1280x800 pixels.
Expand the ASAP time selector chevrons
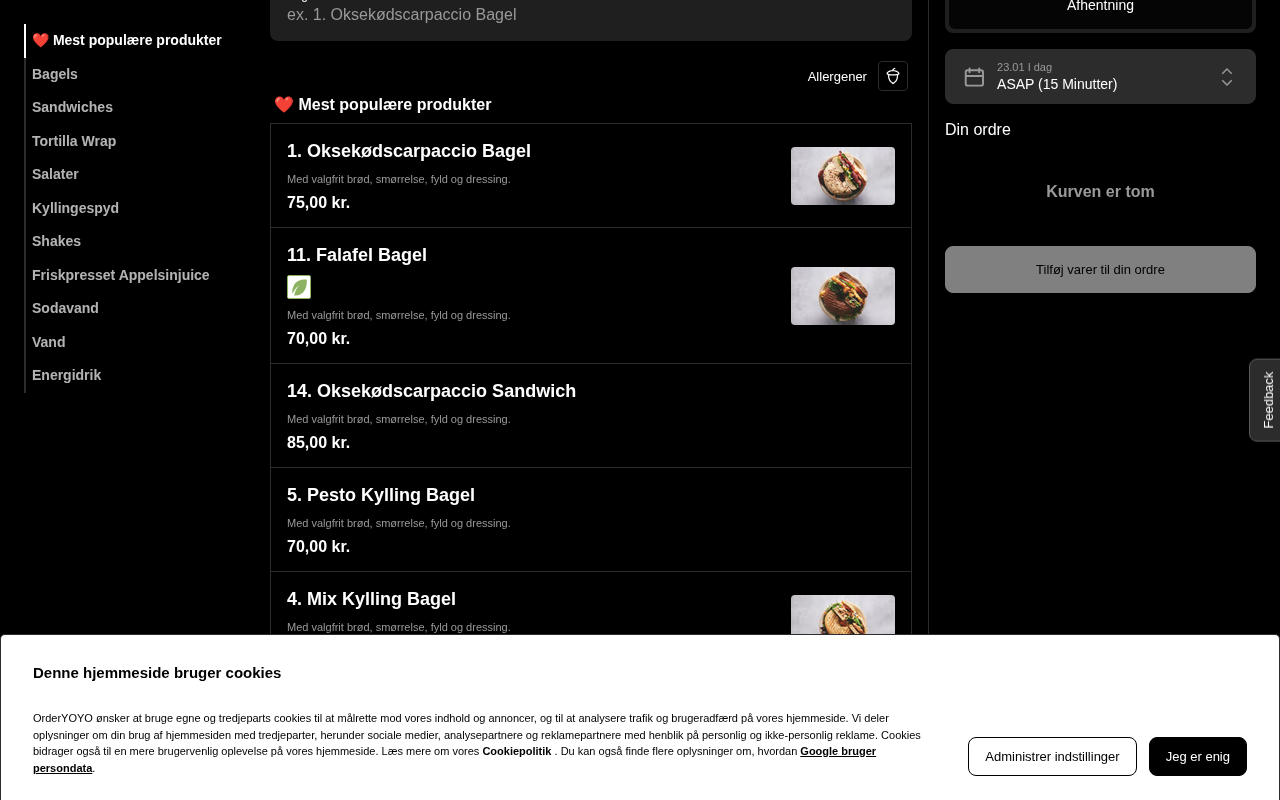pyautogui.click(x=1227, y=77)
